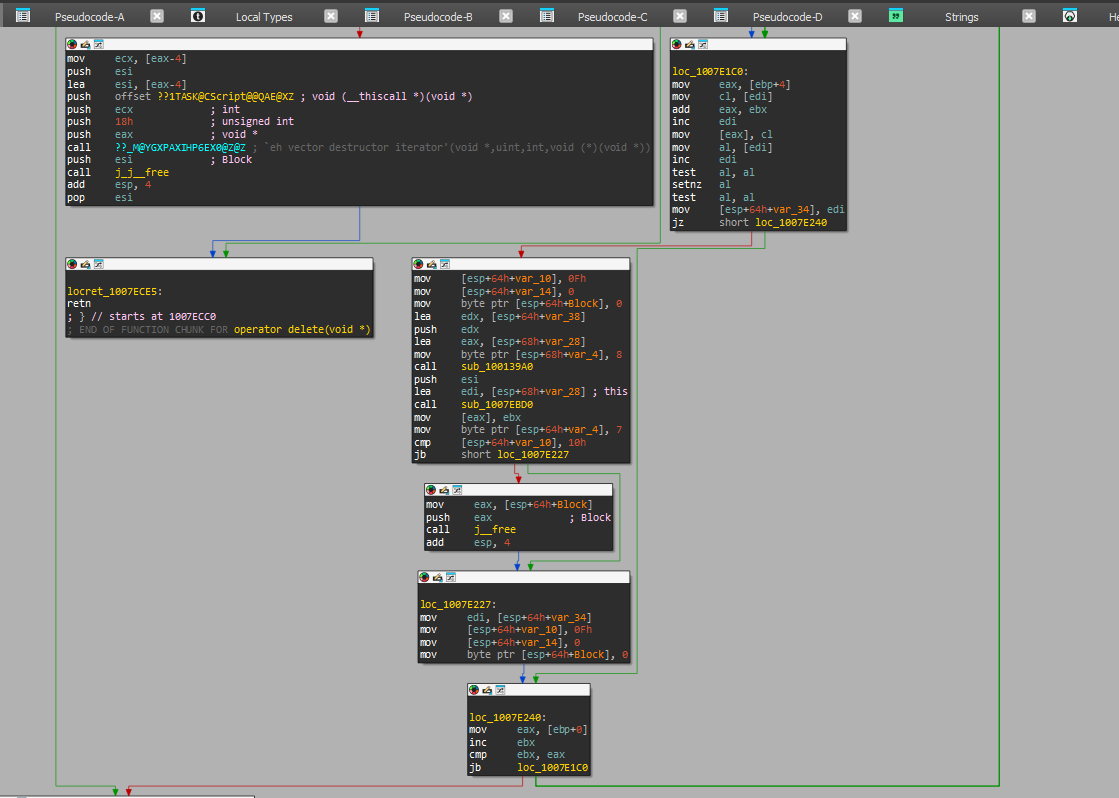The image size is (1119, 798).
Task: Click pencil icon on vector destructor iterator node
Action: tap(86, 44)
